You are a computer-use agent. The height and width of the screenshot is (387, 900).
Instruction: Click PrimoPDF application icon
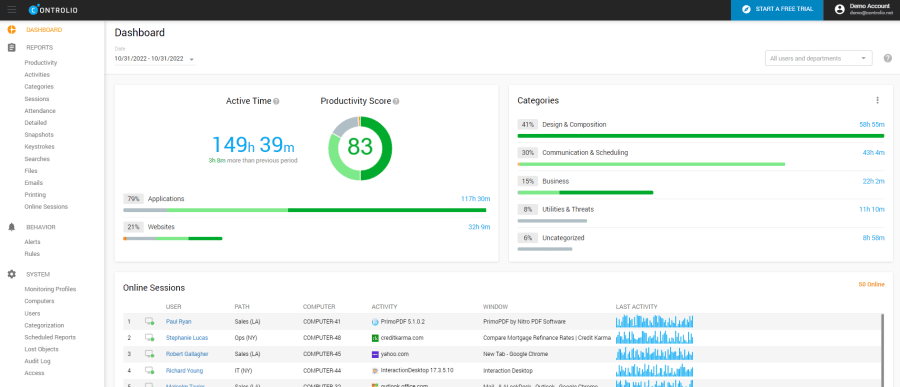click(375, 322)
